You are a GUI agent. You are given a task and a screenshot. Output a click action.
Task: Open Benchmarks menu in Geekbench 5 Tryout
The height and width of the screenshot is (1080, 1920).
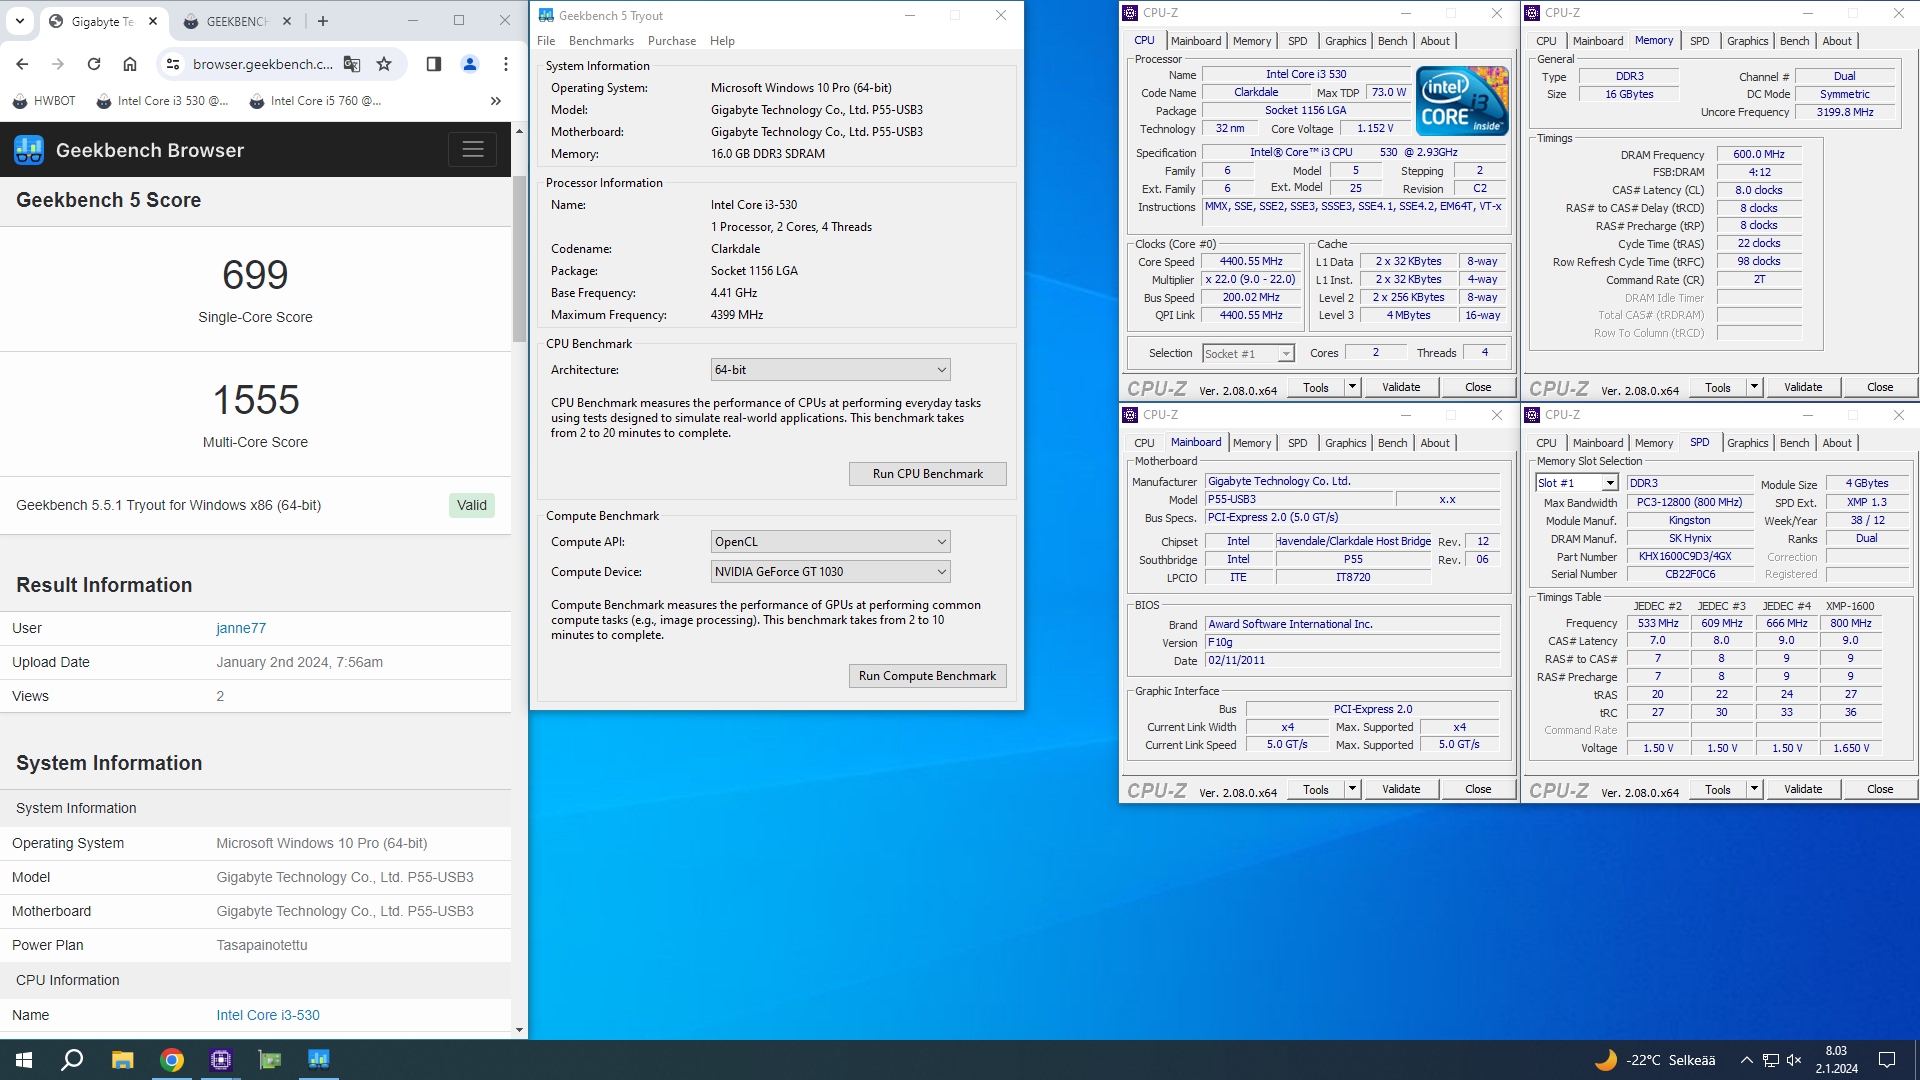(x=601, y=41)
